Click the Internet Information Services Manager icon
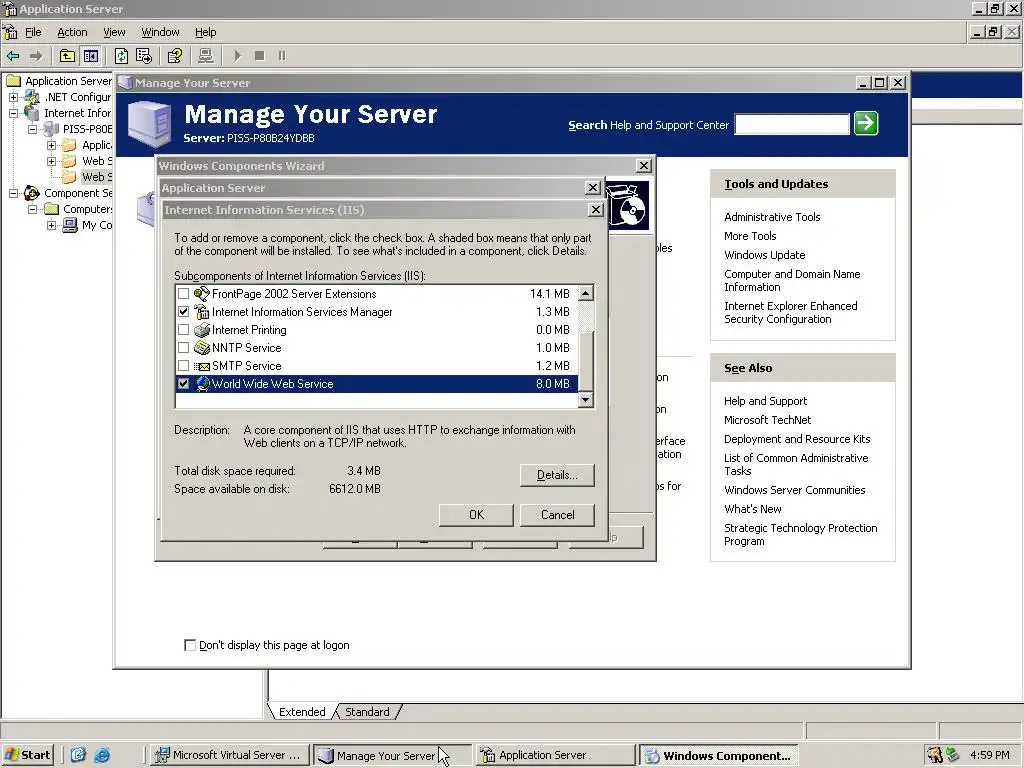The image size is (1024, 768). click(x=202, y=312)
